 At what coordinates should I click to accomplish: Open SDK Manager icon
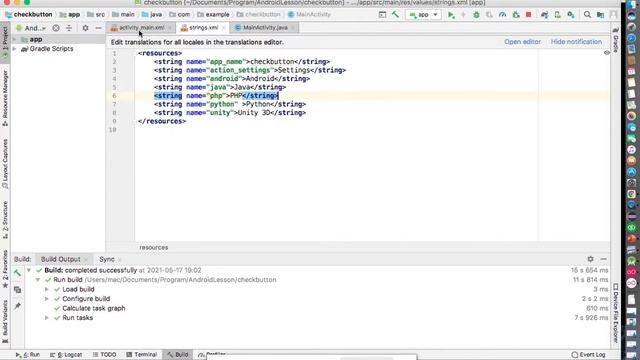(571, 15)
